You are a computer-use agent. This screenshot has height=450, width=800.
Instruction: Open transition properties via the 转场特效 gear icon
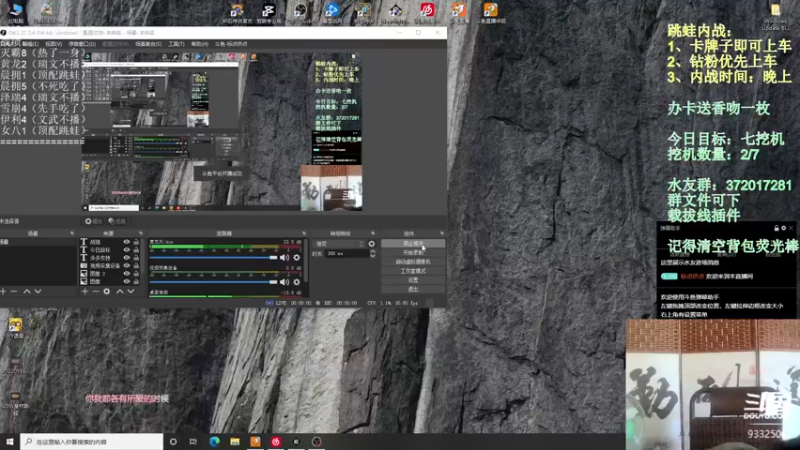point(371,244)
